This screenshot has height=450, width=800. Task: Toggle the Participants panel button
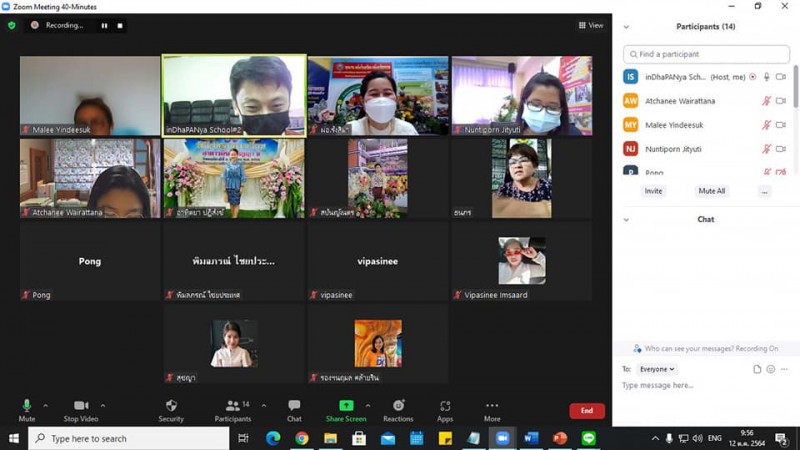(x=233, y=411)
